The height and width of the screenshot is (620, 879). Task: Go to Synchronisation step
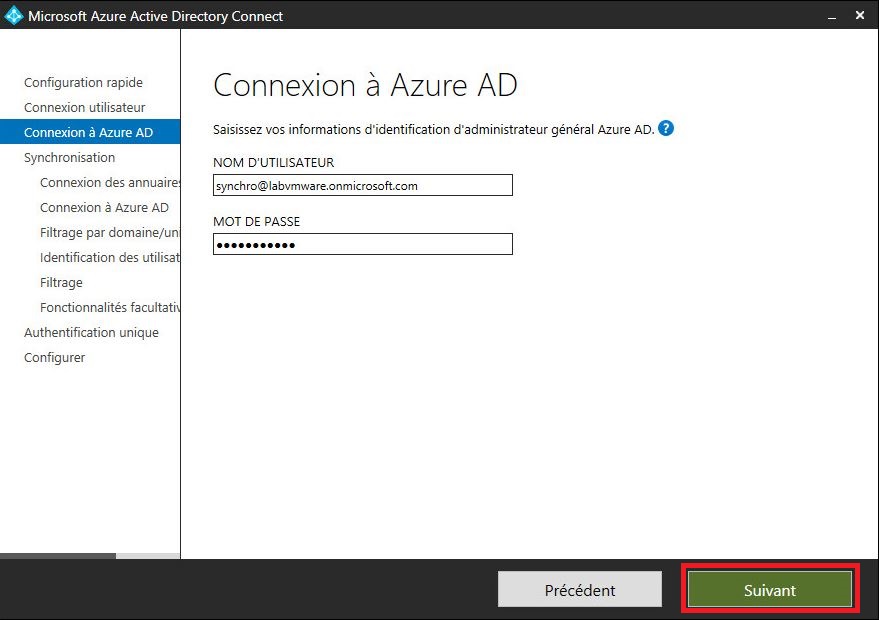coord(70,158)
